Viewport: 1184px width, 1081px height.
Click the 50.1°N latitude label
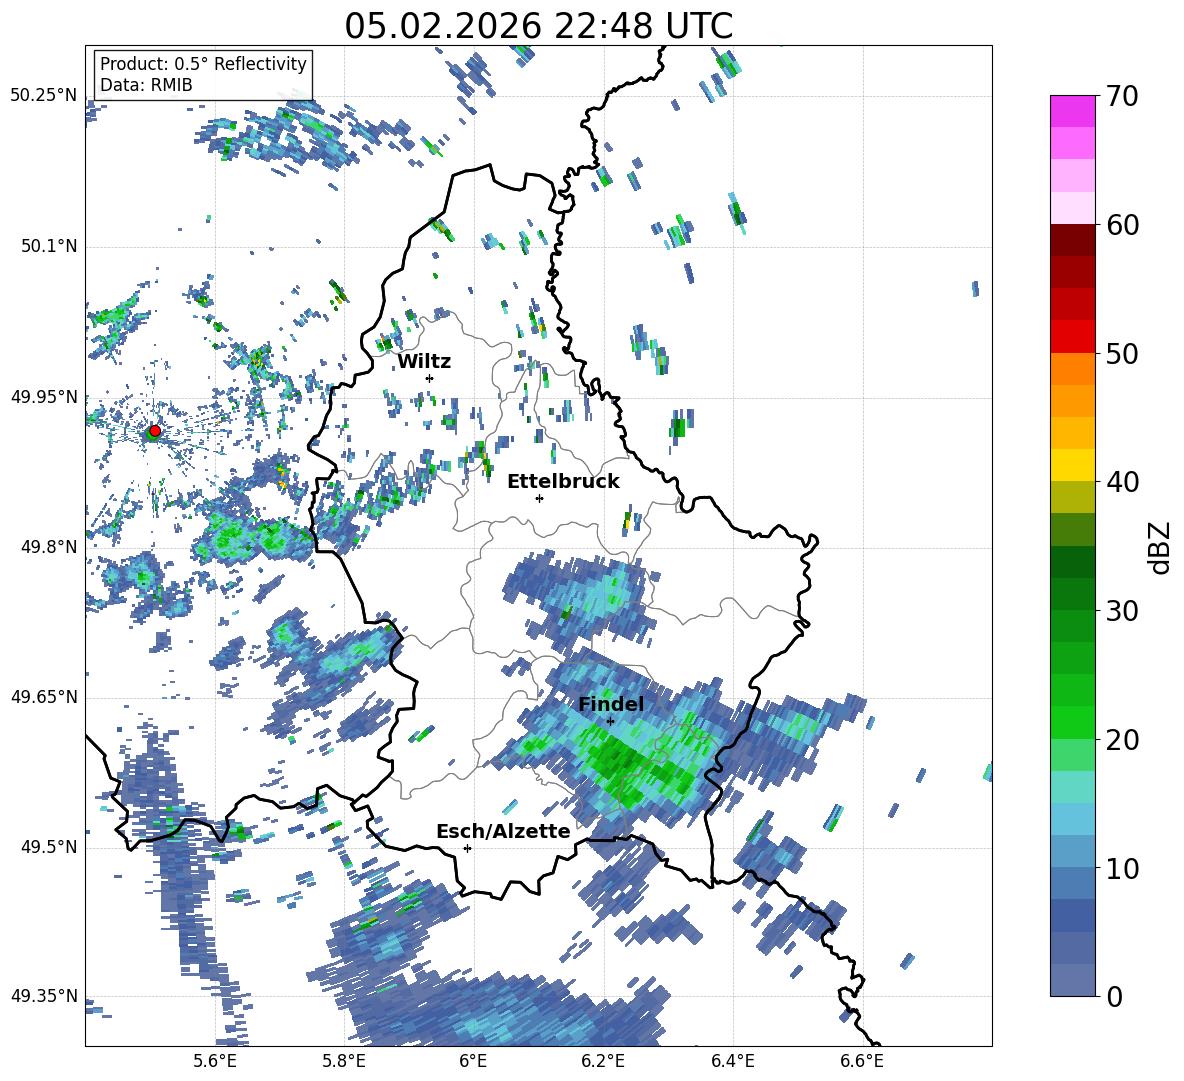49,247
